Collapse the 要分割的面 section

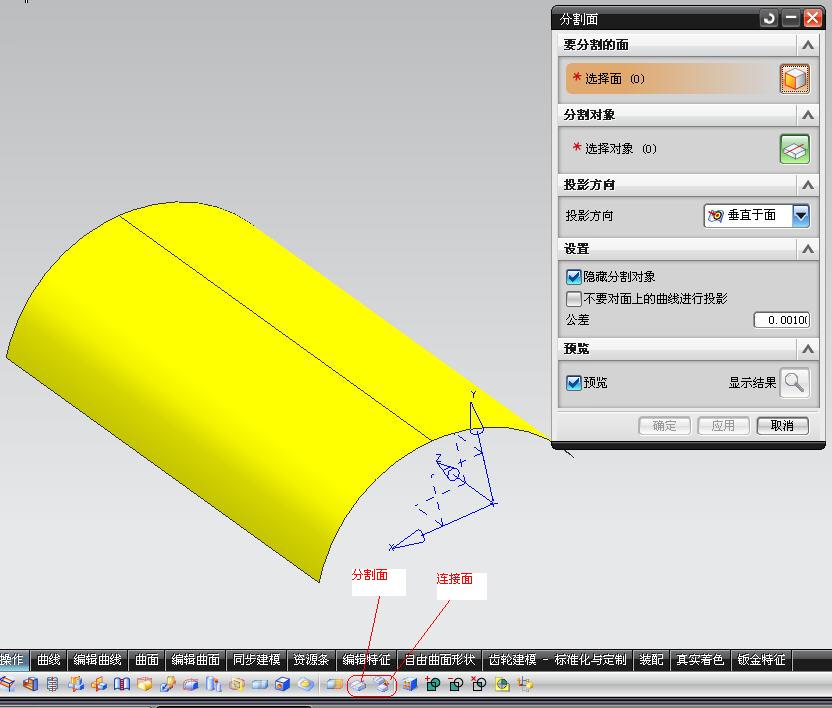point(808,45)
